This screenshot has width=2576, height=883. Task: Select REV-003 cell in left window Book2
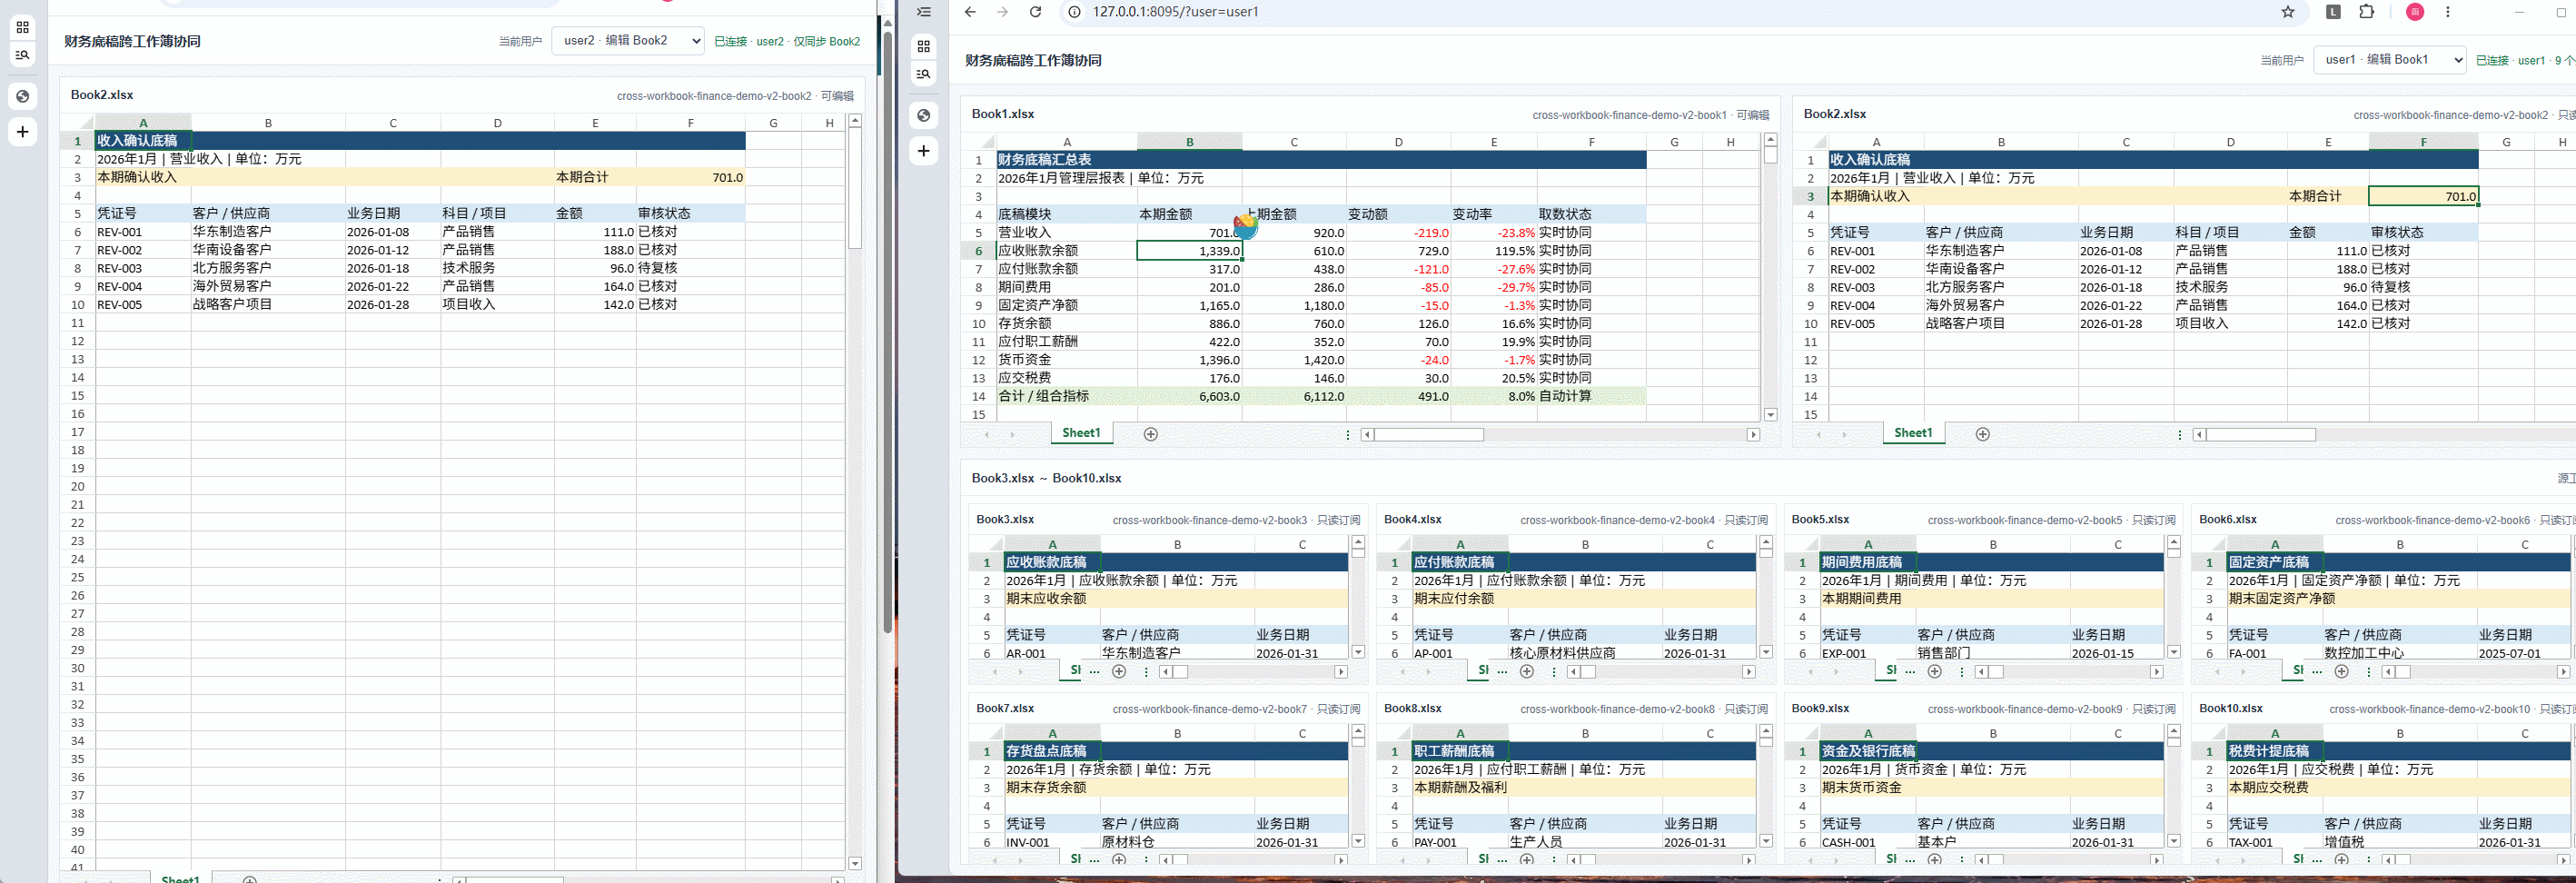(143, 268)
